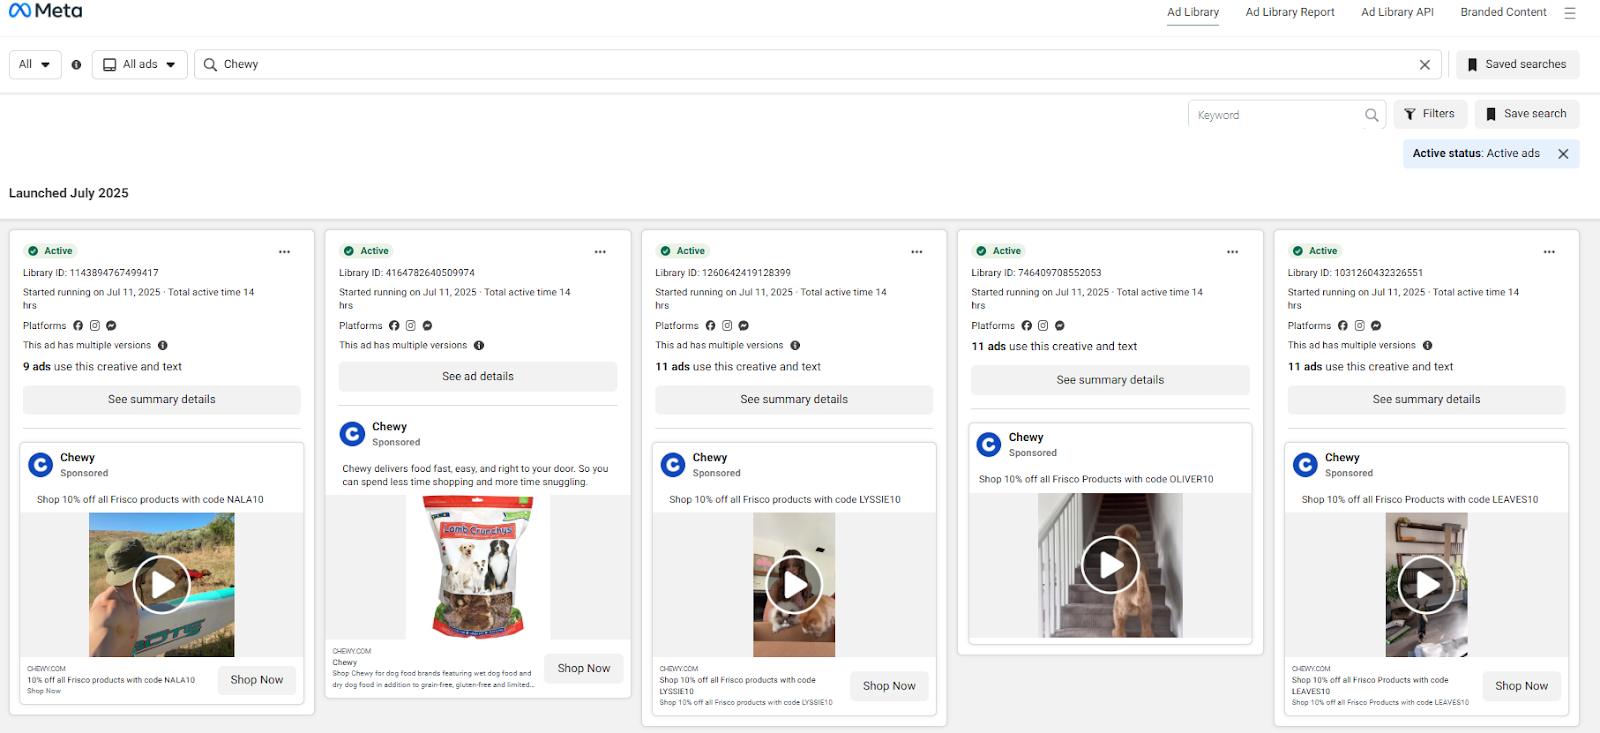Click the keyword search magnifier icon
Screen dimensions: 1600x733
tap(1372, 115)
